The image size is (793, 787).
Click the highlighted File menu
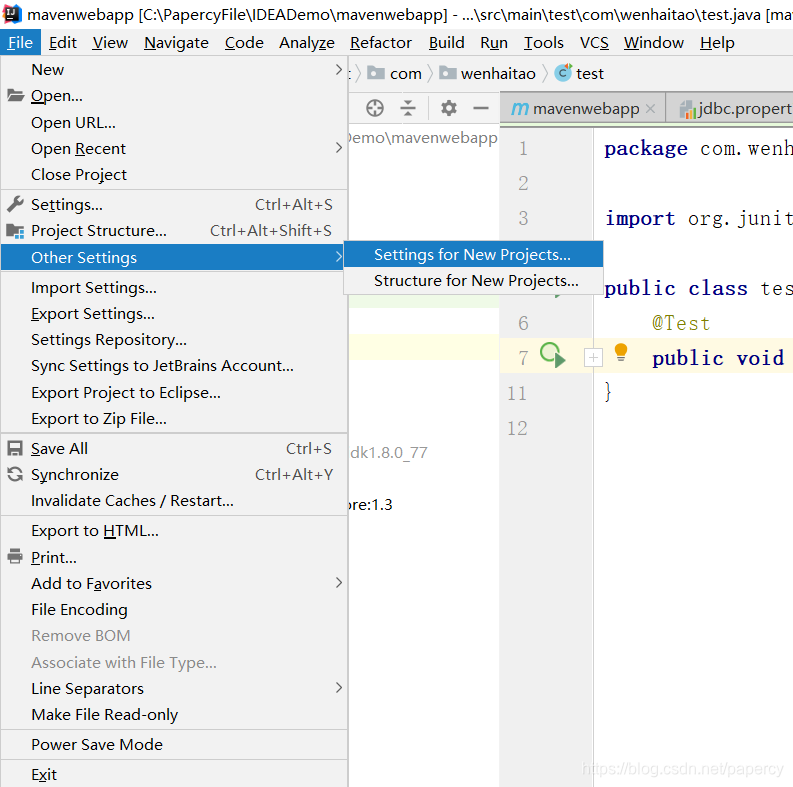pyautogui.click(x=20, y=43)
